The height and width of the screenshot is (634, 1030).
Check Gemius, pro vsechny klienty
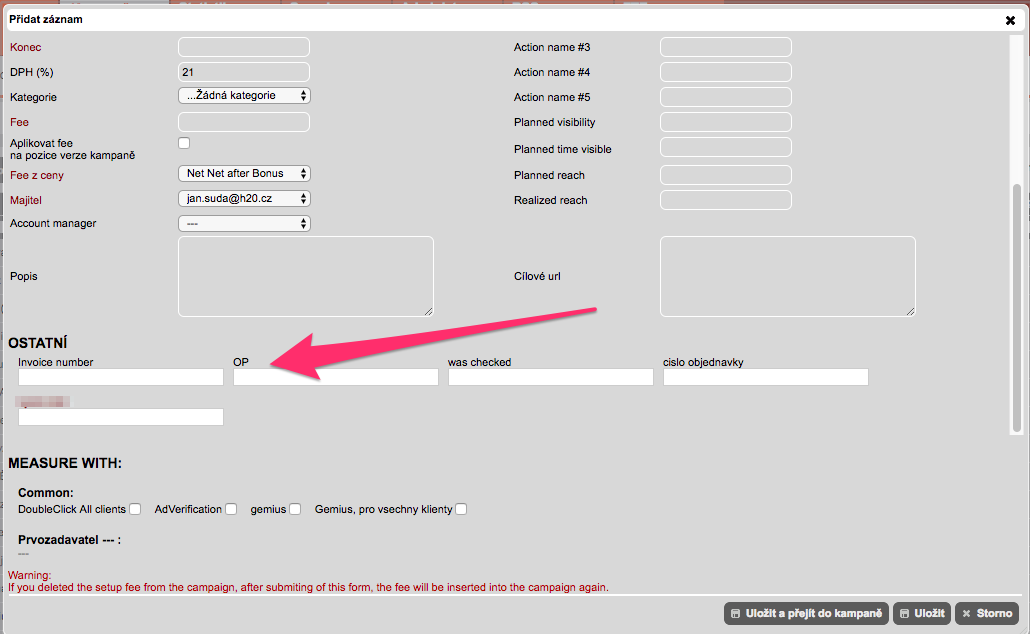461,509
